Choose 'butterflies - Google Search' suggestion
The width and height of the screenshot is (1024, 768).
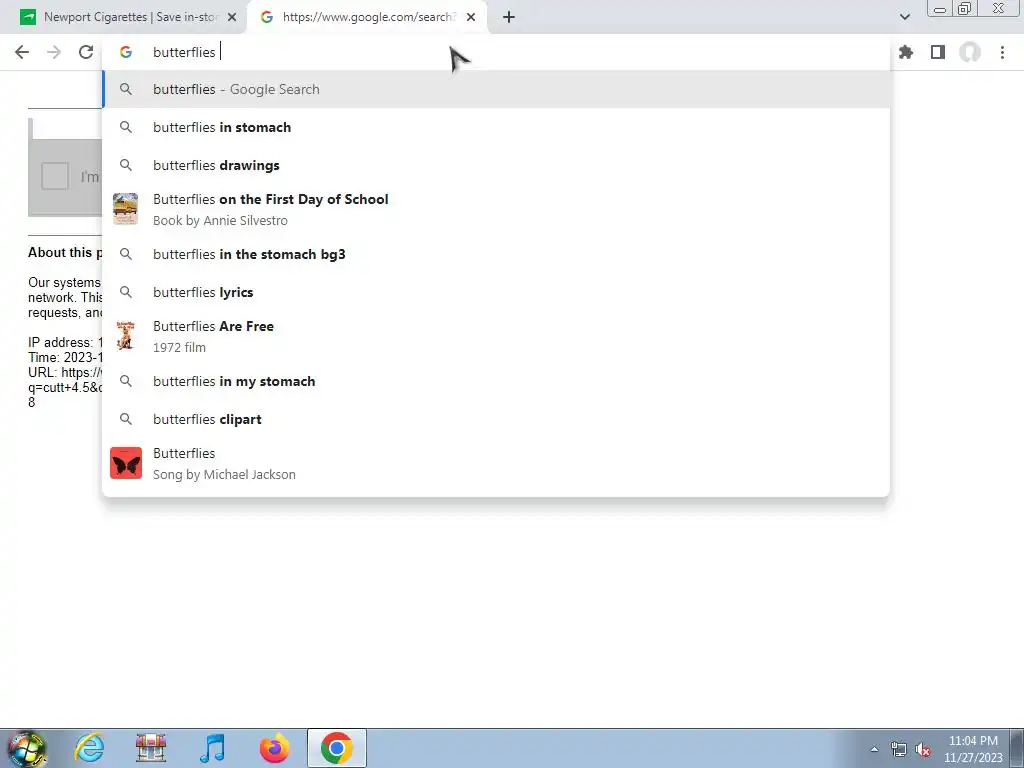point(496,89)
